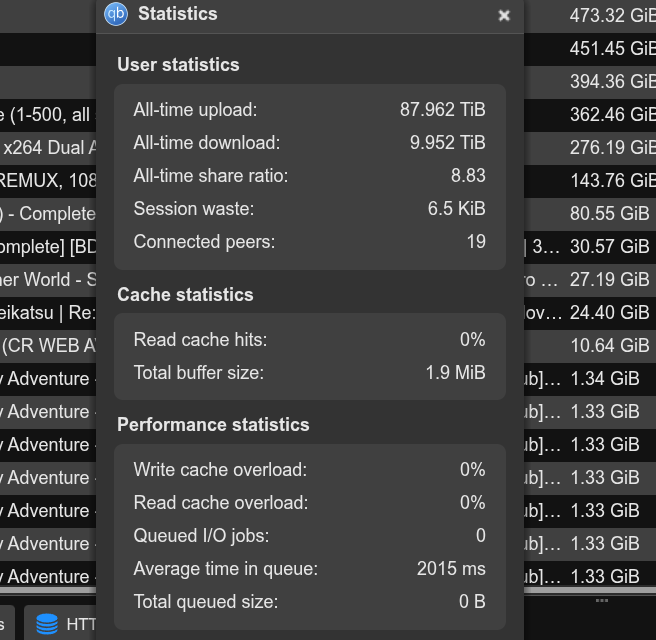Image resolution: width=656 pixels, height=640 pixels.
Task: Click the Write cache overload label
Action: pyautogui.click(x=220, y=469)
